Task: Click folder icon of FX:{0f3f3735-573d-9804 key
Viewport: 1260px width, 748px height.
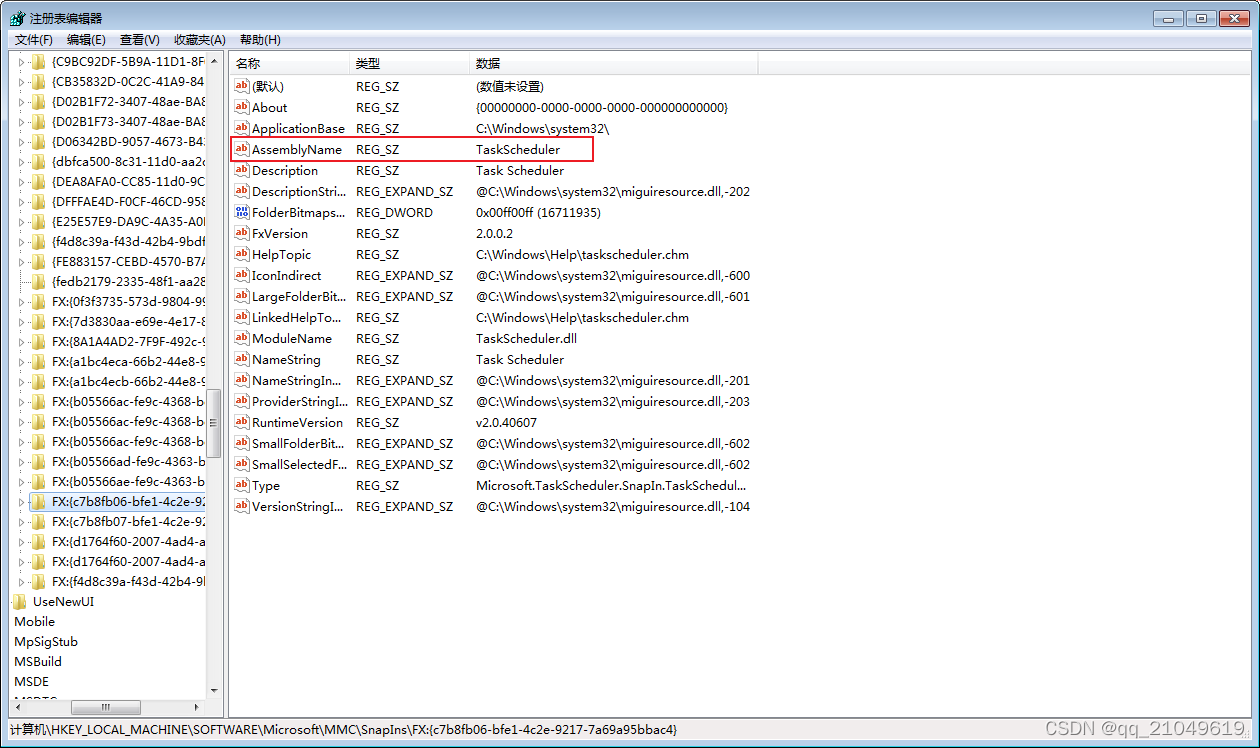Action: (39, 301)
